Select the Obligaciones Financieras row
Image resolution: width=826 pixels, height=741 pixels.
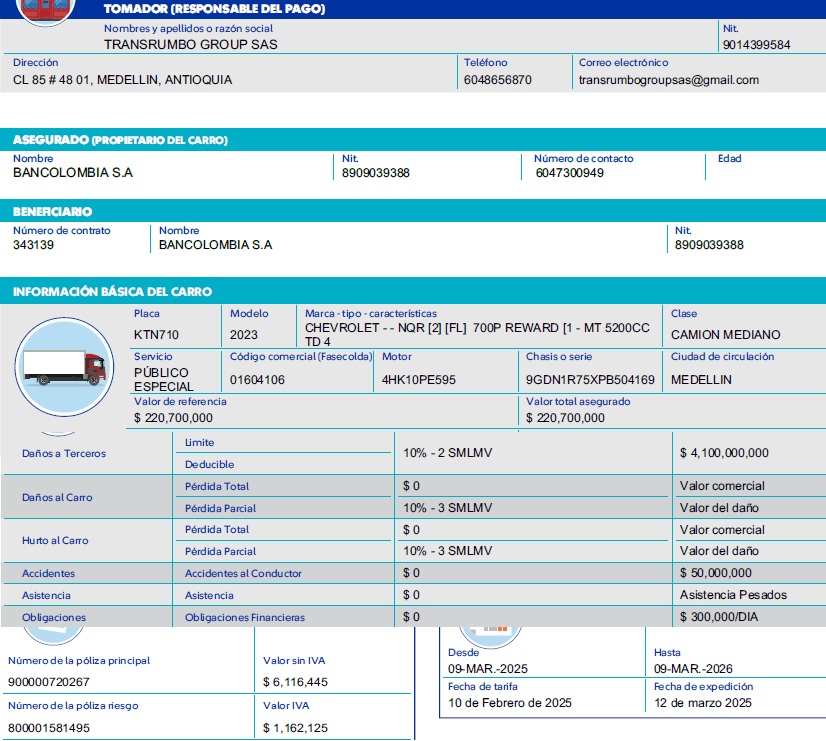point(245,617)
